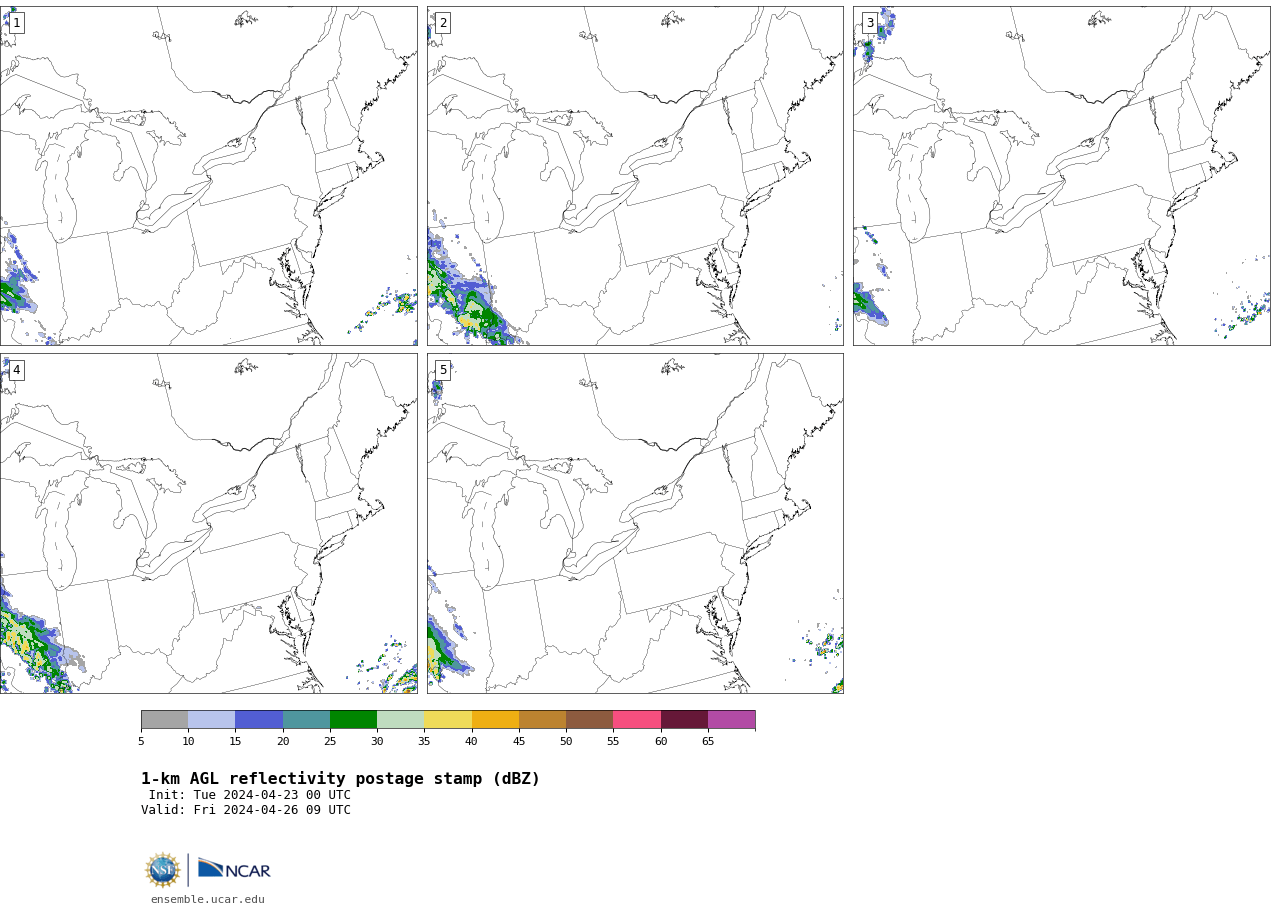
Task: Select the 10-15 dBZ light blue swatch
Action: tap(212, 720)
